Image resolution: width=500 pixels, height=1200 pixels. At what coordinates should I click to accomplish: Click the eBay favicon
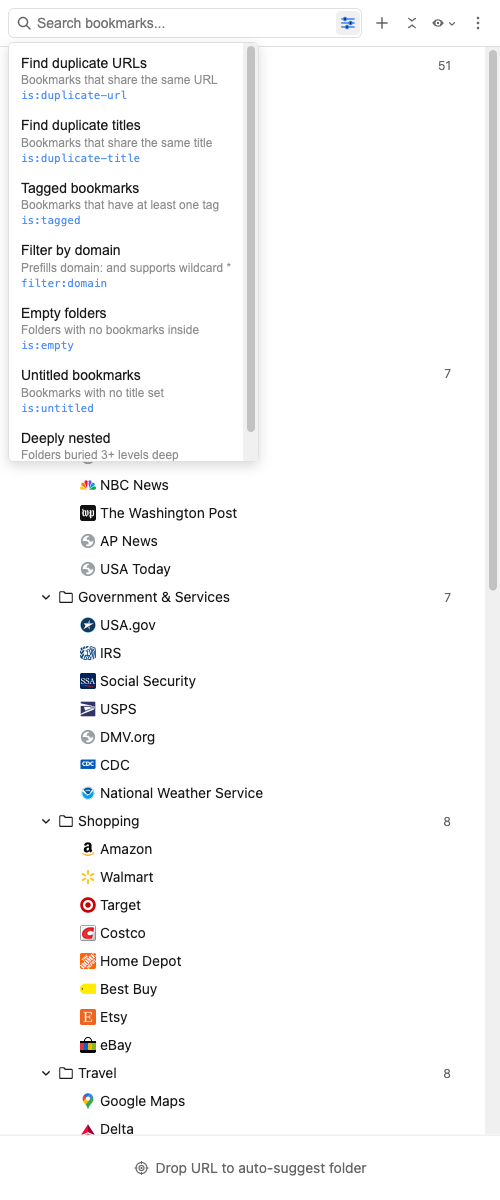(88, 1045)
